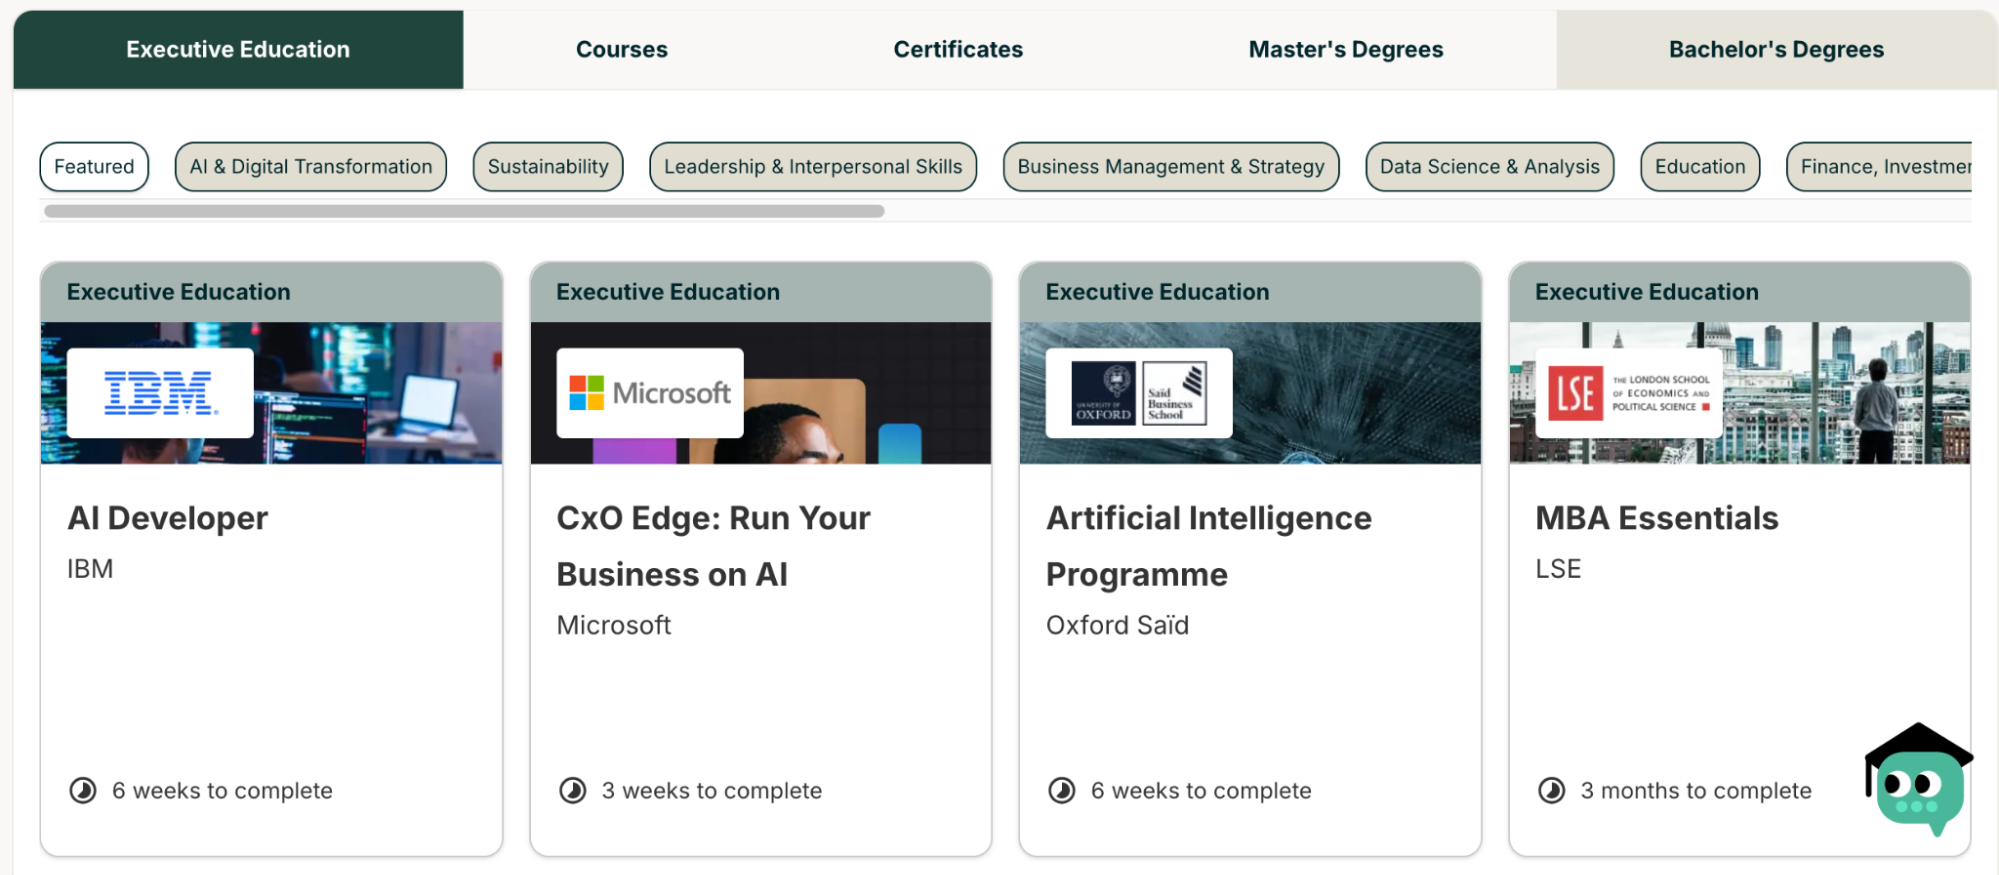
Task: Click AI Developer's '6 weeks to complete' text
Action: tap(222, 791)
